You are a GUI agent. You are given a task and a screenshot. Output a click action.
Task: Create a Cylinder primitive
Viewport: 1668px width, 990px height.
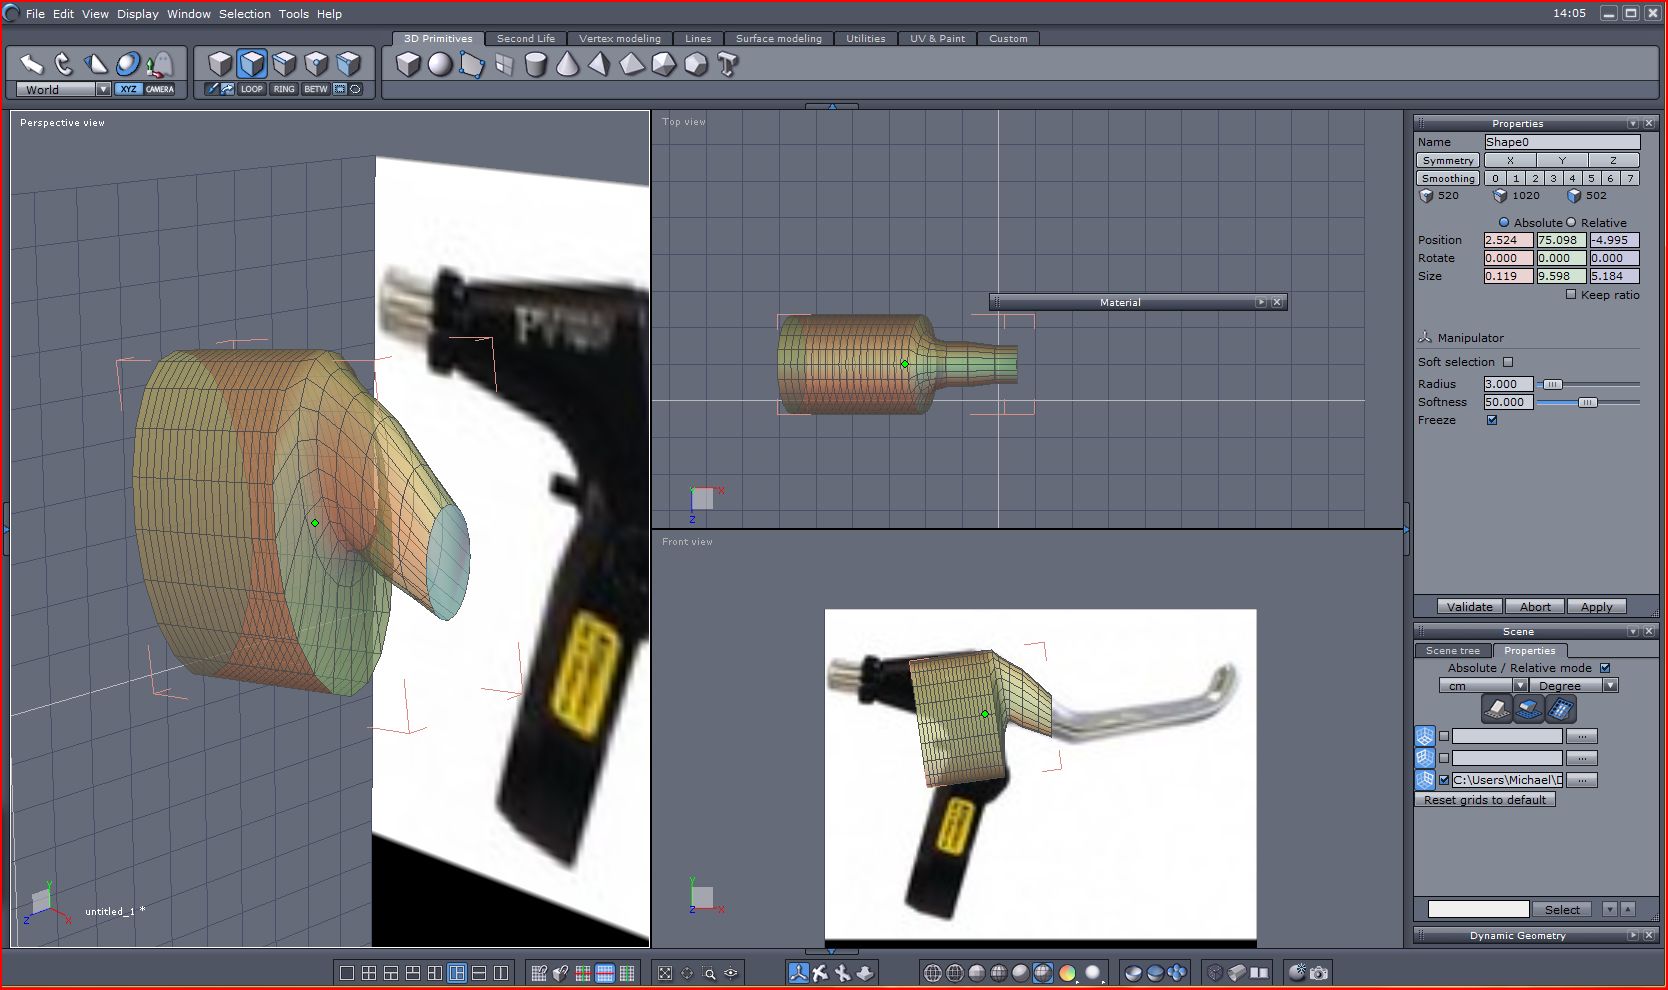pos(536,65)
